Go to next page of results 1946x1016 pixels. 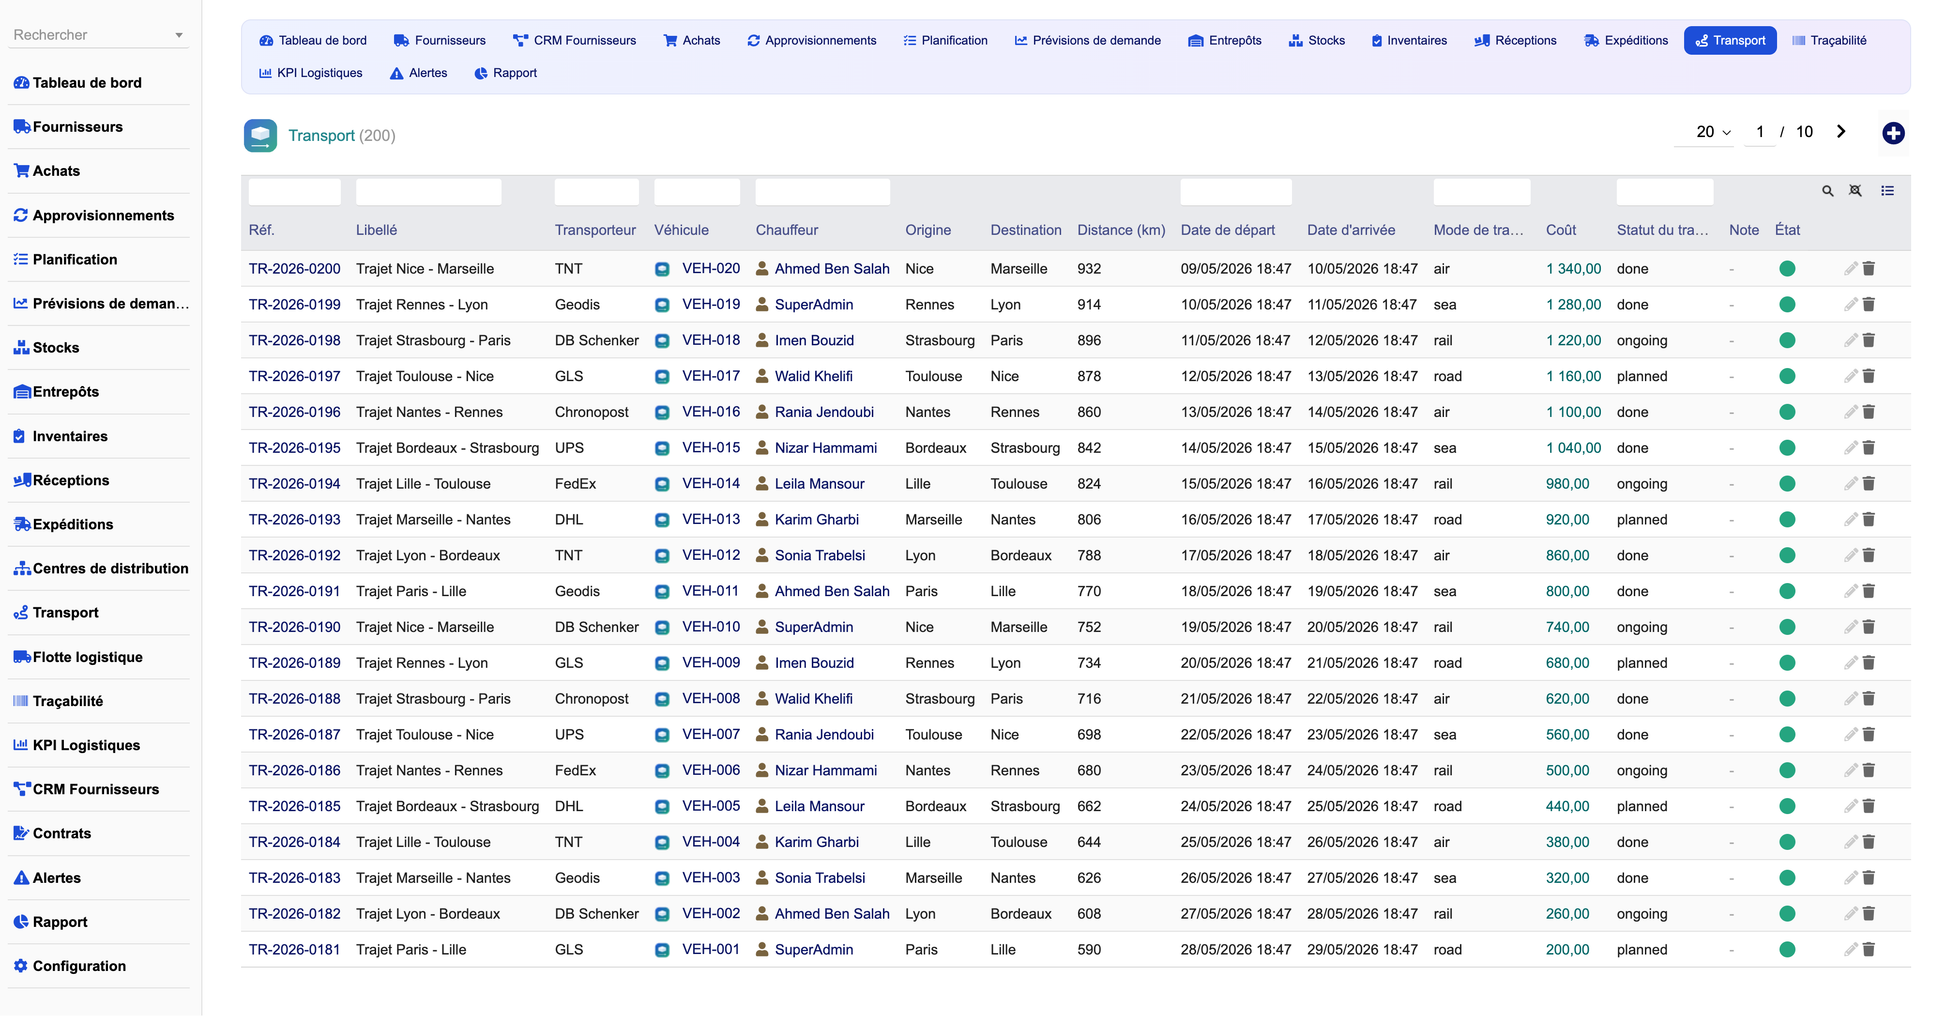tap(1840, 132)
